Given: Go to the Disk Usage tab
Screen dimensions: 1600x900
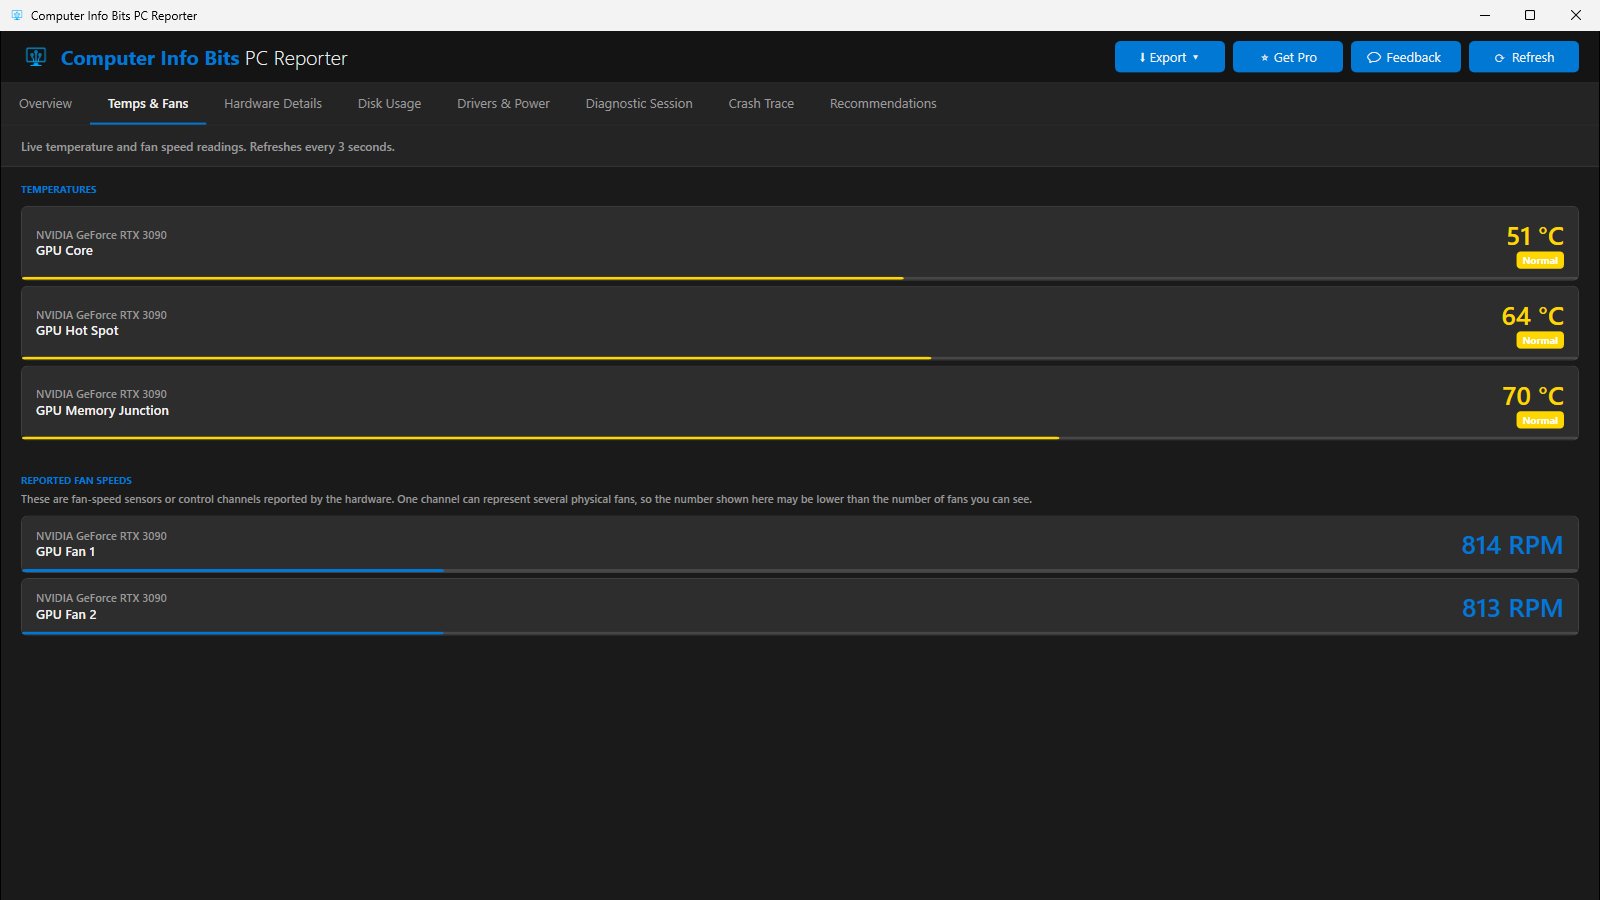Looking at the screenshot, I should tap(389, 103).
